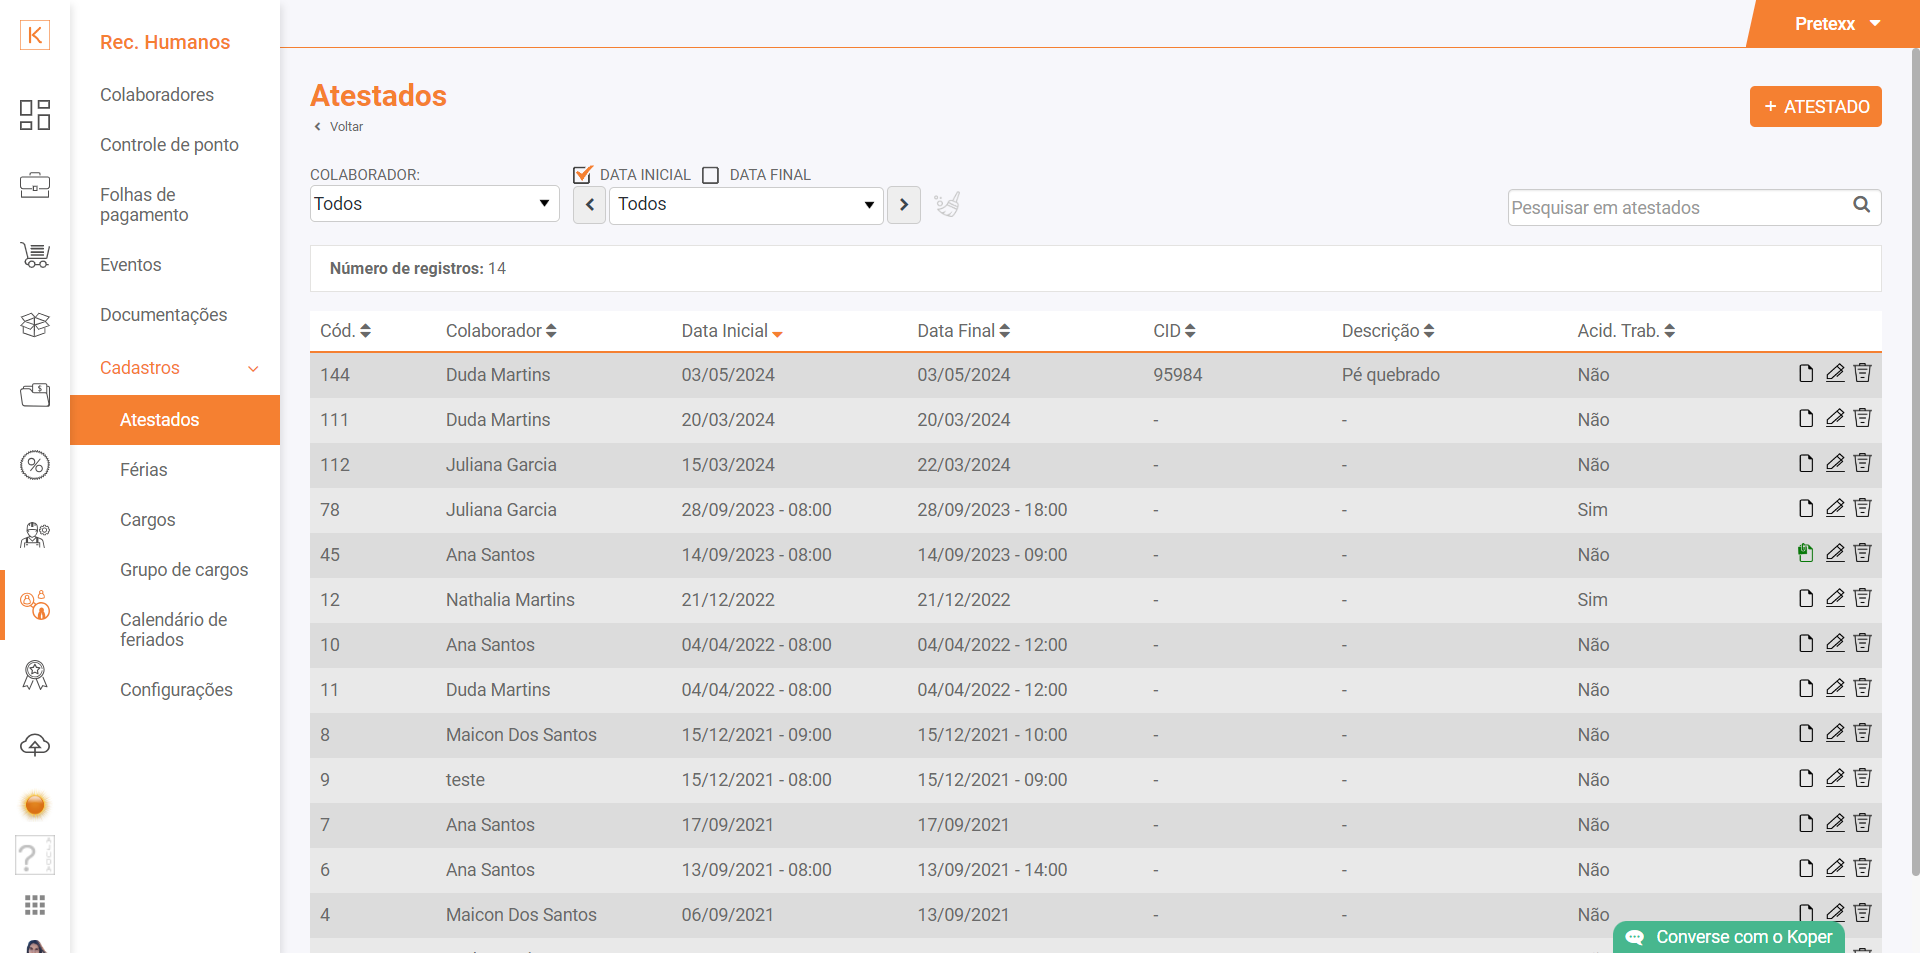Screen dimensions: 1920x953
Task: Open the cloud upload sidebar icon
Action: [35, 745]
